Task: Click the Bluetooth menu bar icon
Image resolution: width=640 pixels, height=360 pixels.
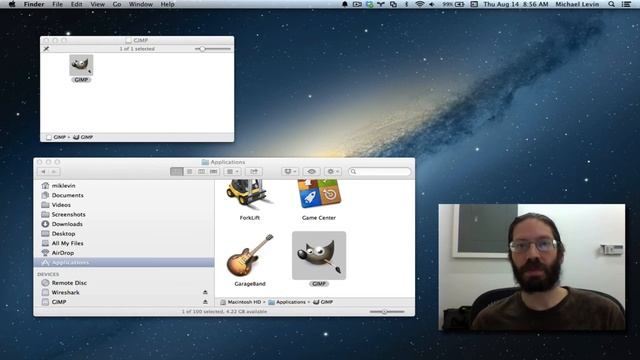Action: 406,4
